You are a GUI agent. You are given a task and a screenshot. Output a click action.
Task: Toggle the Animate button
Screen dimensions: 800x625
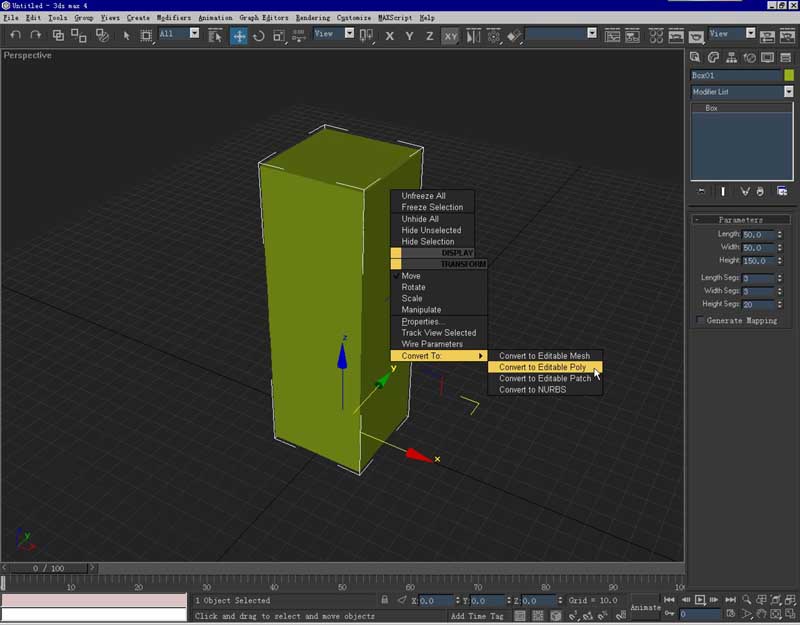[645, 607]
